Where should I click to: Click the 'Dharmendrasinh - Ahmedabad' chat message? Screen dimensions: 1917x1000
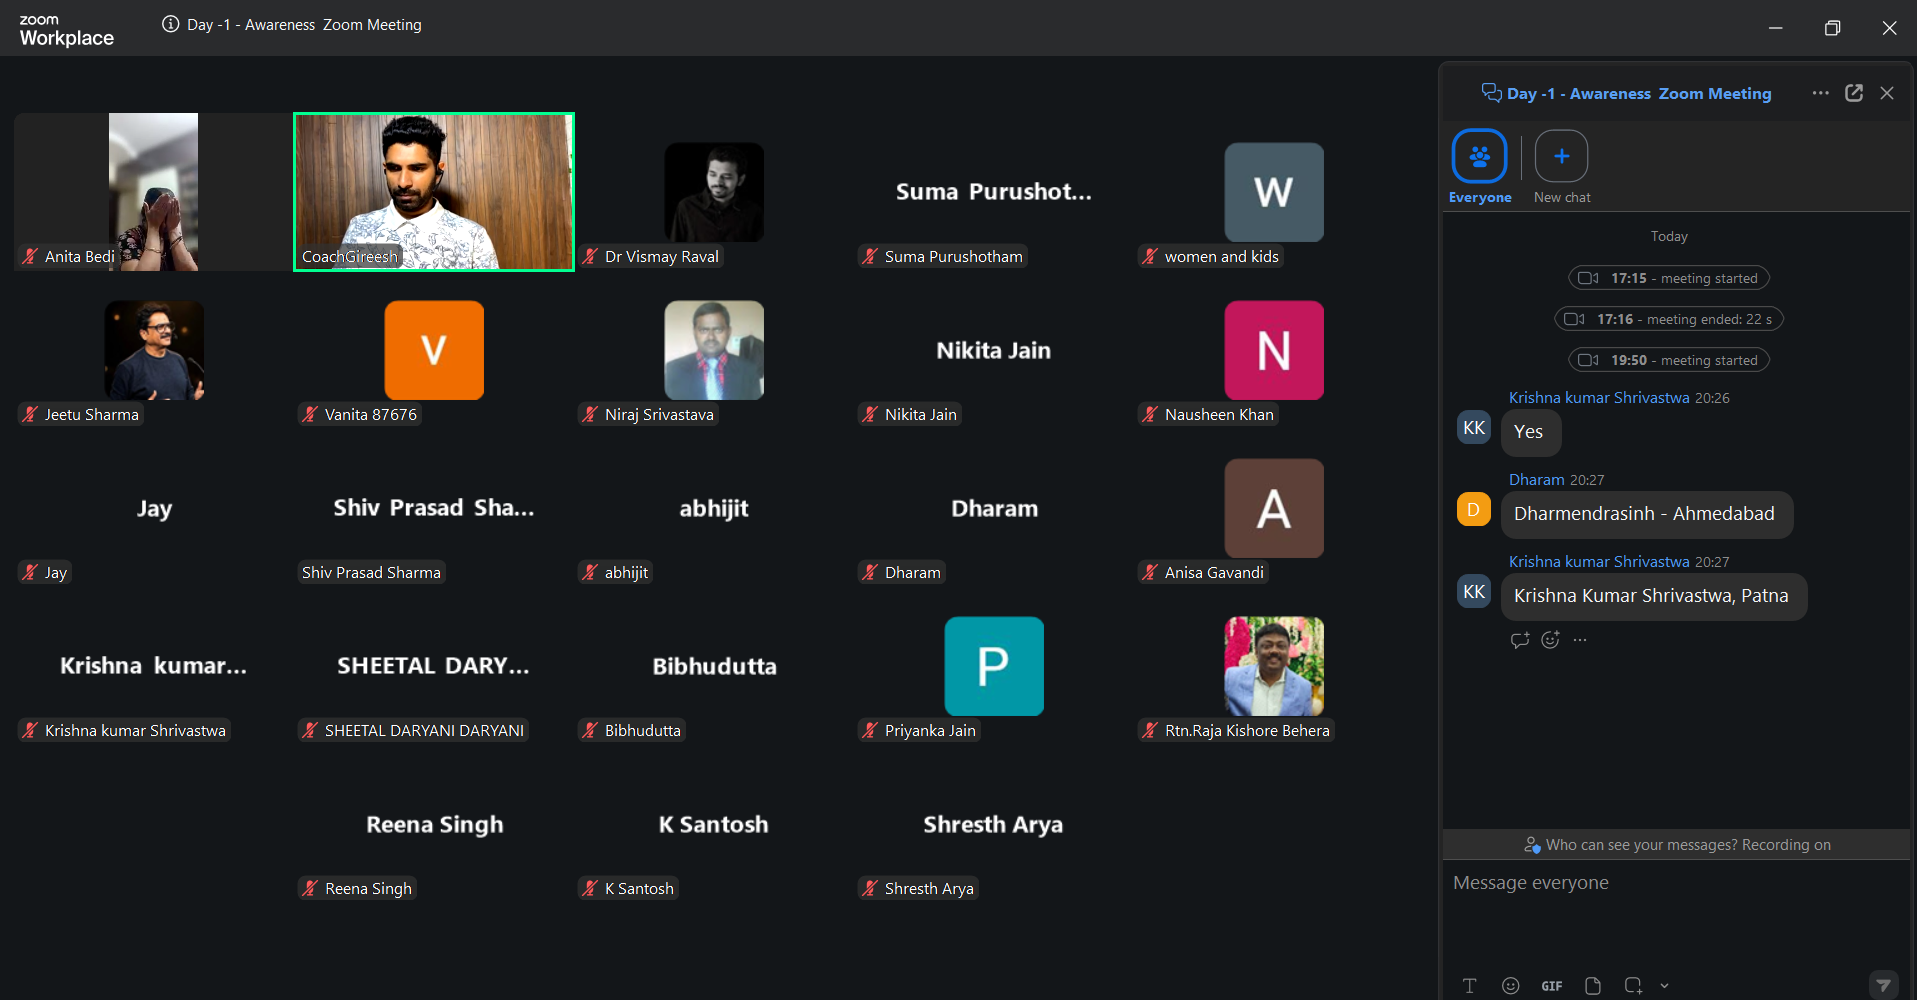(1647, 514)
